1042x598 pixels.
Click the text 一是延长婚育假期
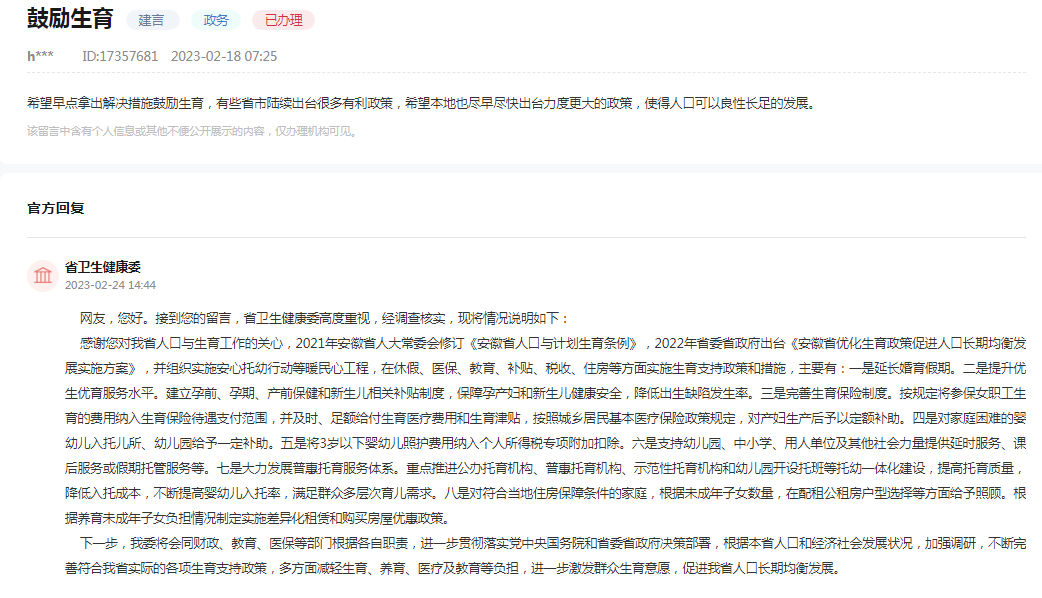903,369
